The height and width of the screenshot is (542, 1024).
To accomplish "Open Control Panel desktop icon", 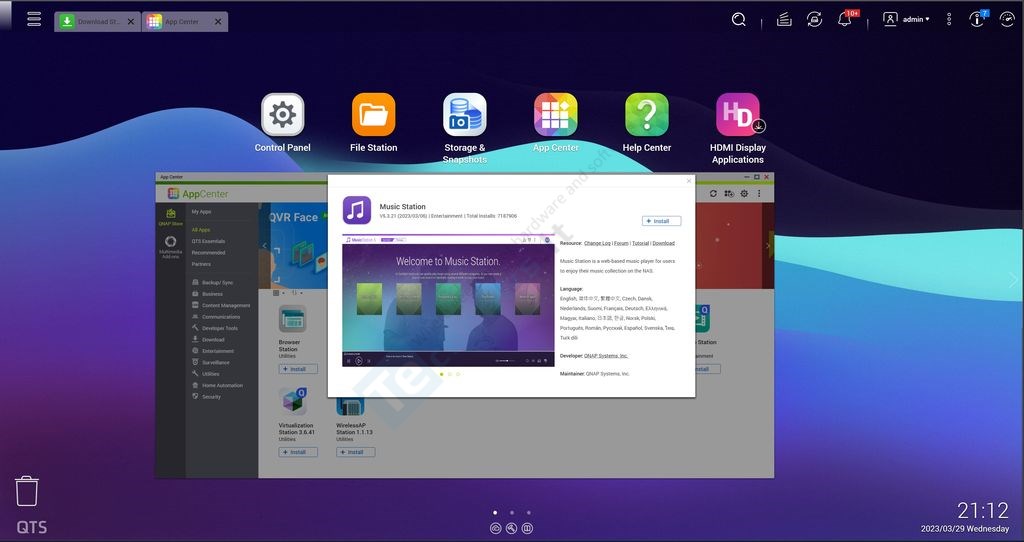I will (x=283, y=115).
